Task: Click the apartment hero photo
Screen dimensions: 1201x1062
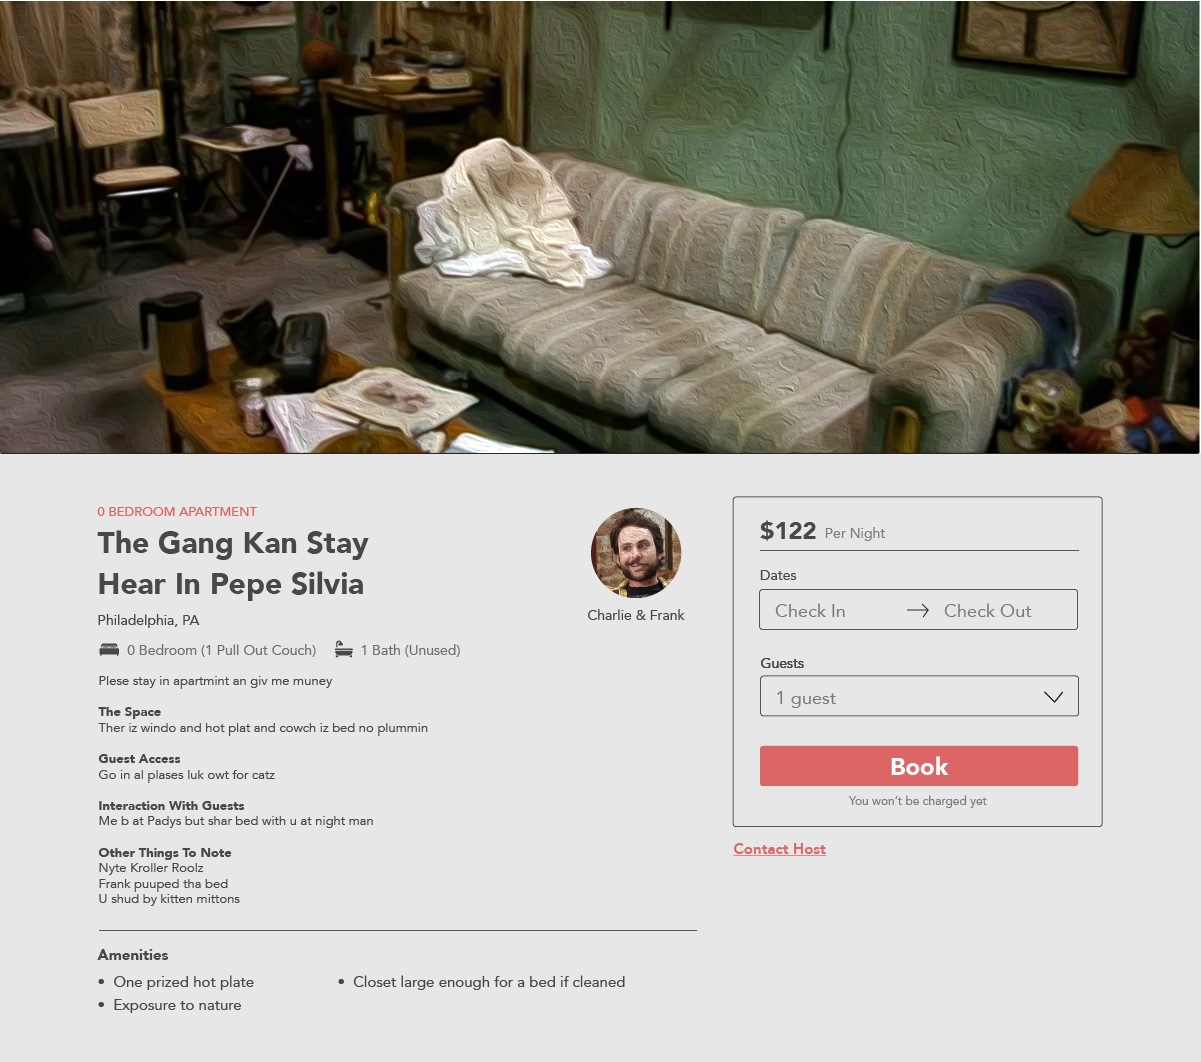Action: tap(600, 227)
